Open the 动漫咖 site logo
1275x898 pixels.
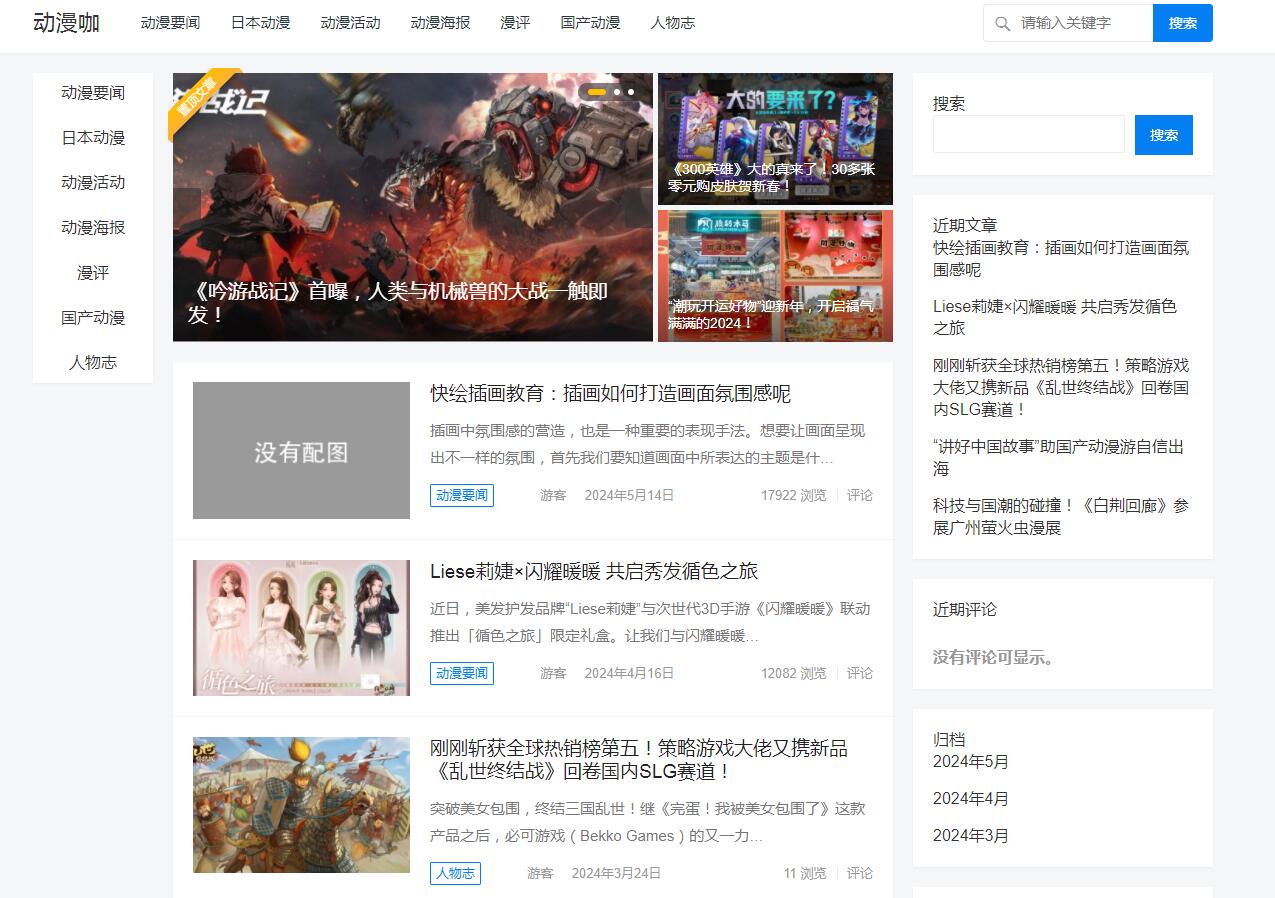(66, 23)
